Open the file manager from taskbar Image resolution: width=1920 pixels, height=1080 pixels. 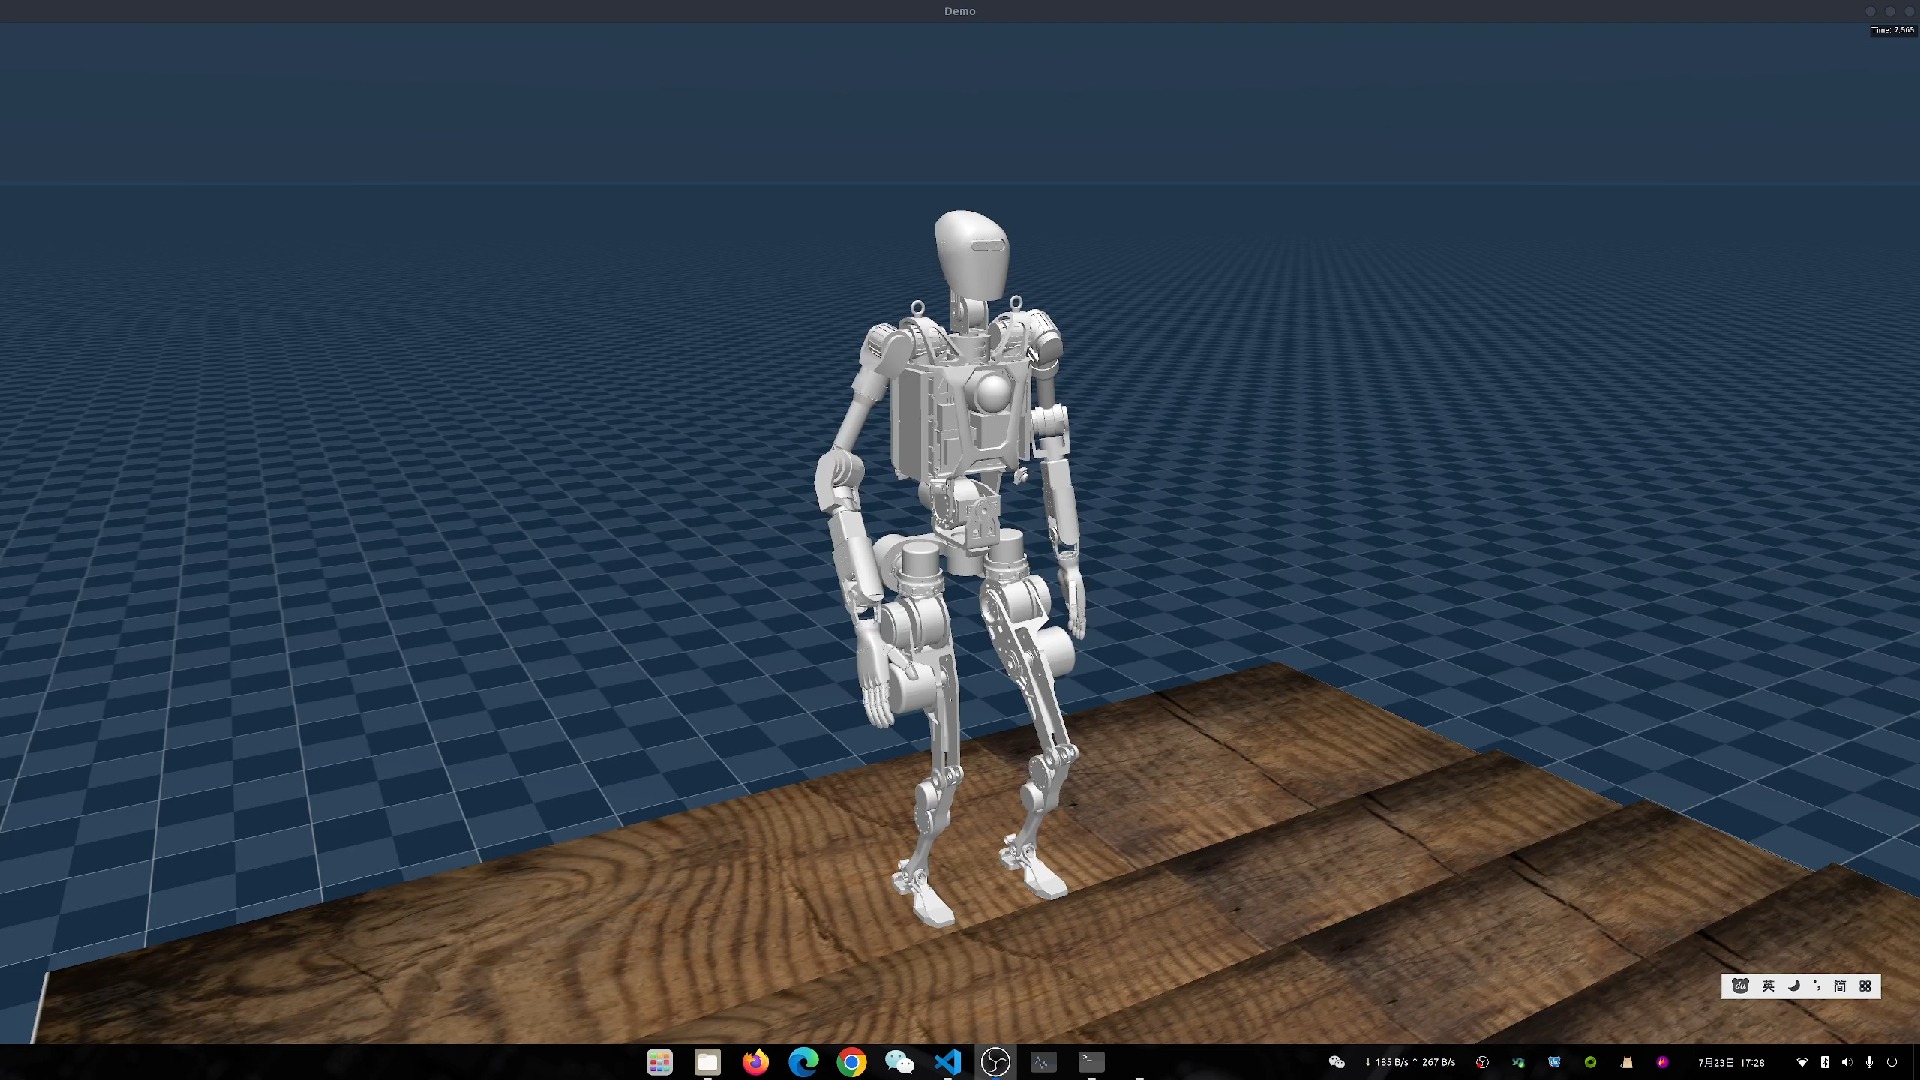pos(708,1062)
